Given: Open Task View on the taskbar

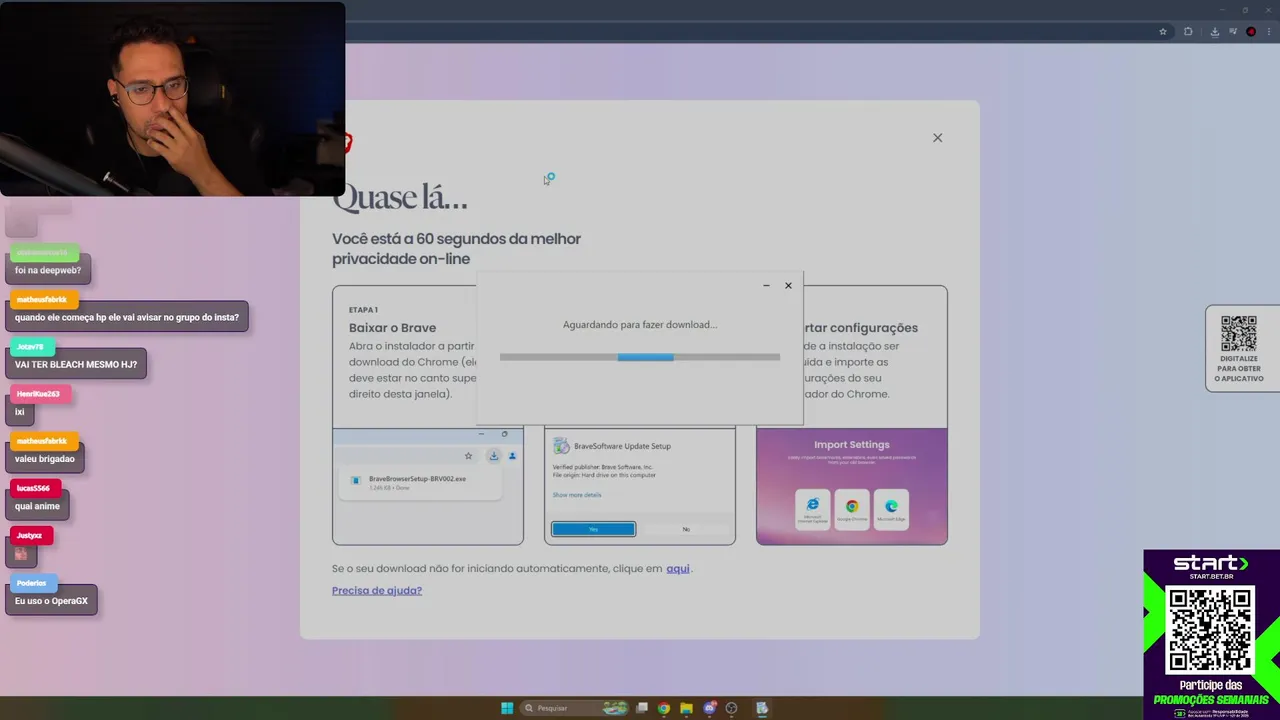Looking at the screenshot, I should point(642,708).
